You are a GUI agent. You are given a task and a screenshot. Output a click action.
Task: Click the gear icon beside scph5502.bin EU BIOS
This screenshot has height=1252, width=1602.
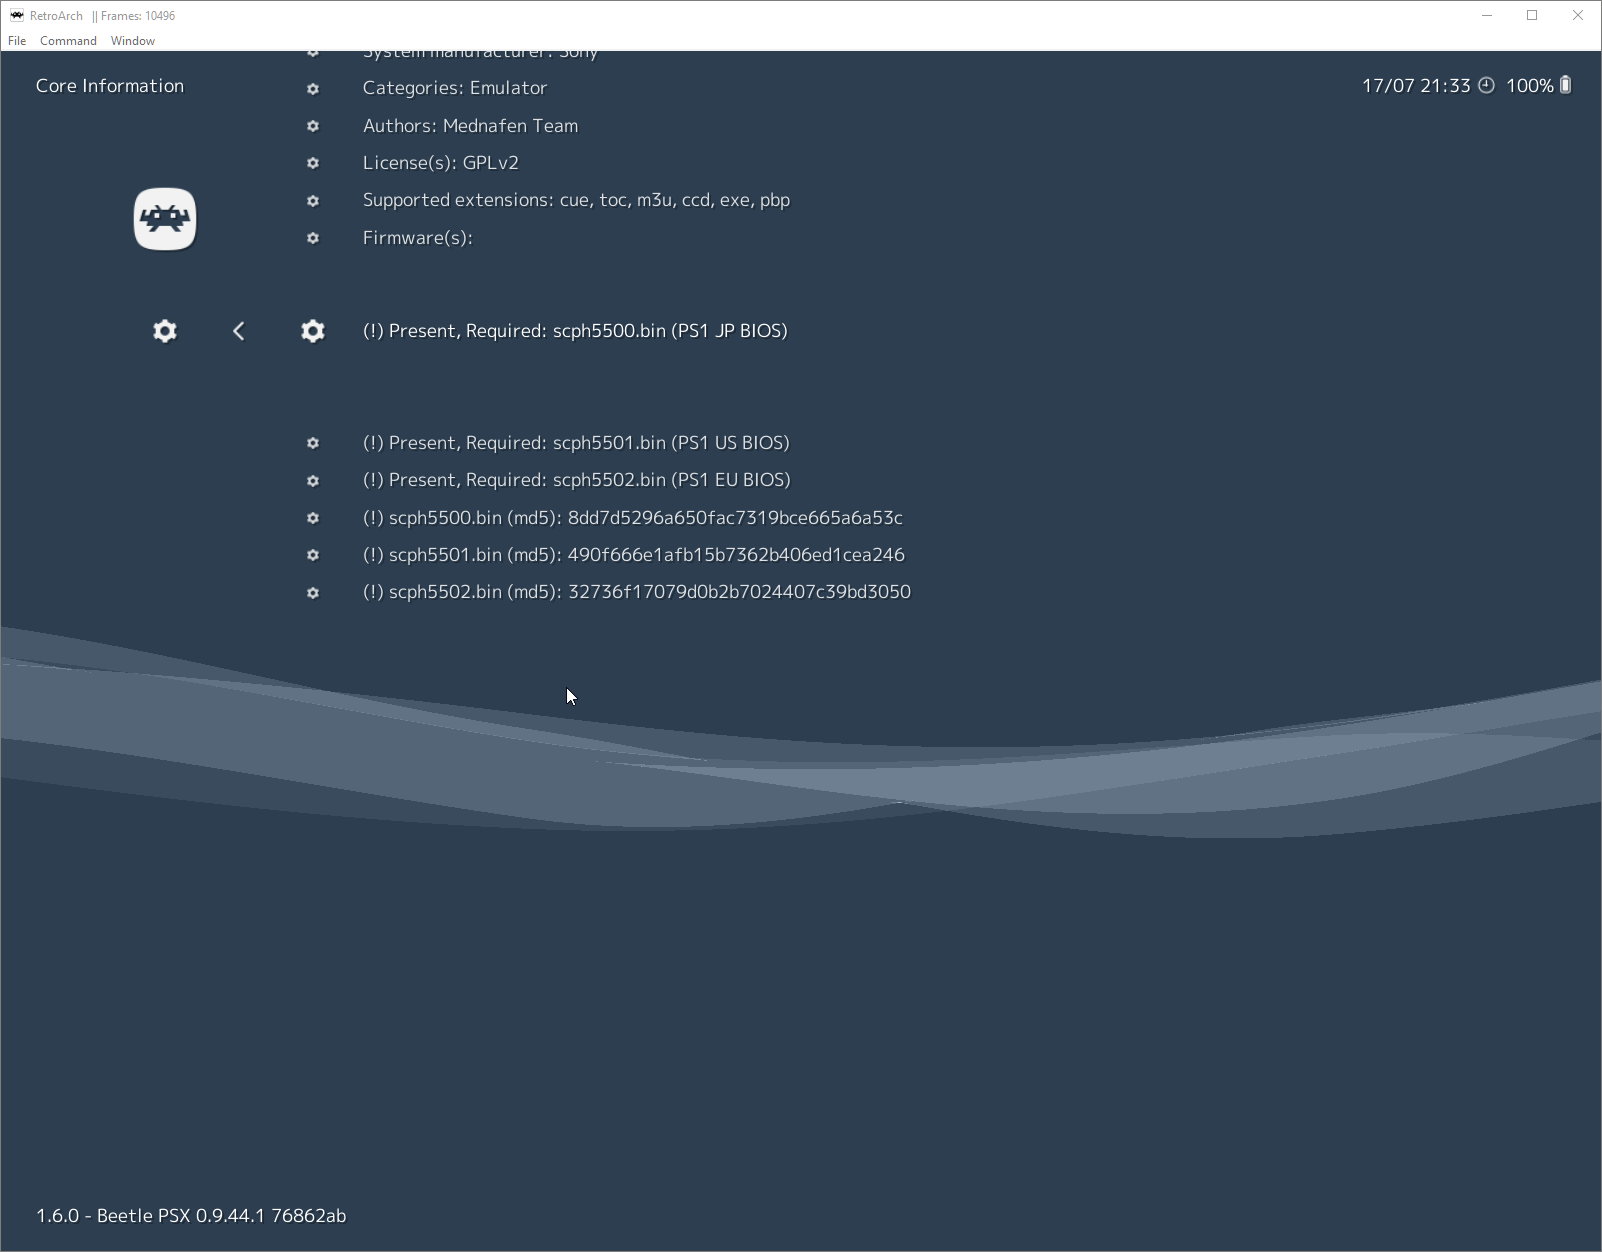click(x=313, y=481)
